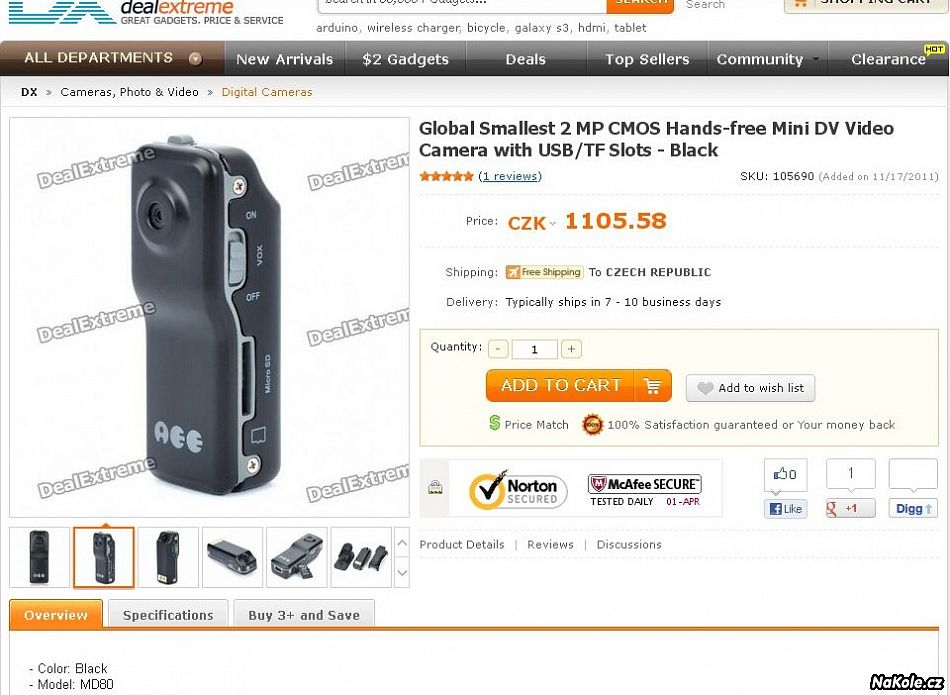Open the Buy 3+ and Save tab

click(x=304, y=615)
